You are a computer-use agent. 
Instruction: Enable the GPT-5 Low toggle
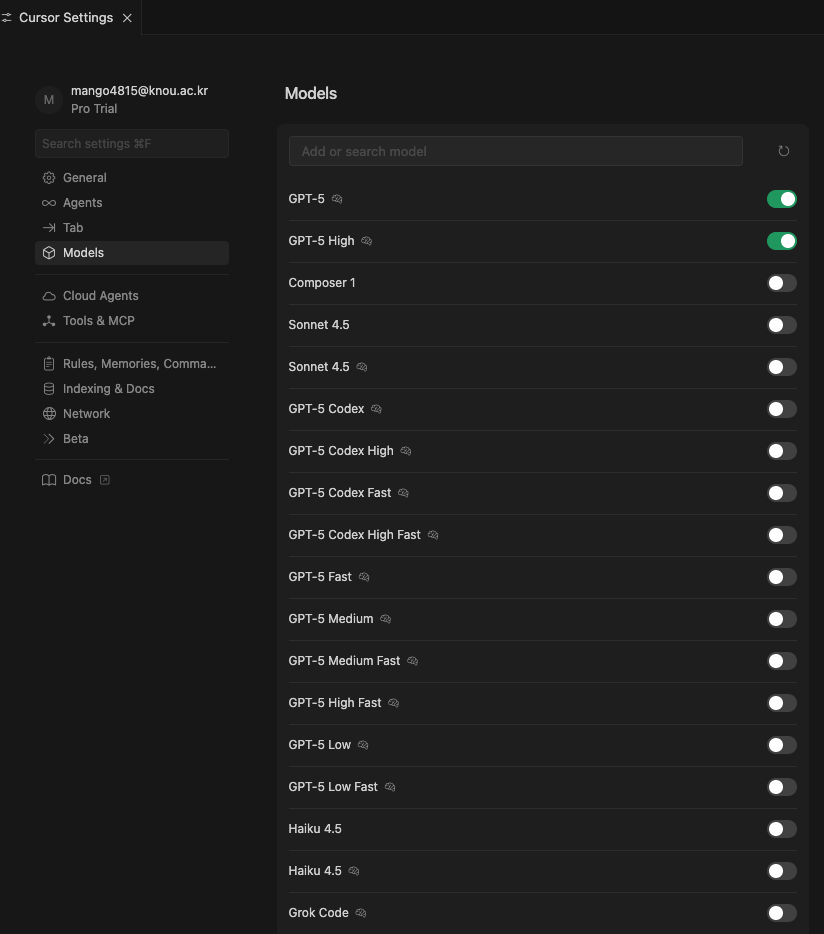click(782, 745)
